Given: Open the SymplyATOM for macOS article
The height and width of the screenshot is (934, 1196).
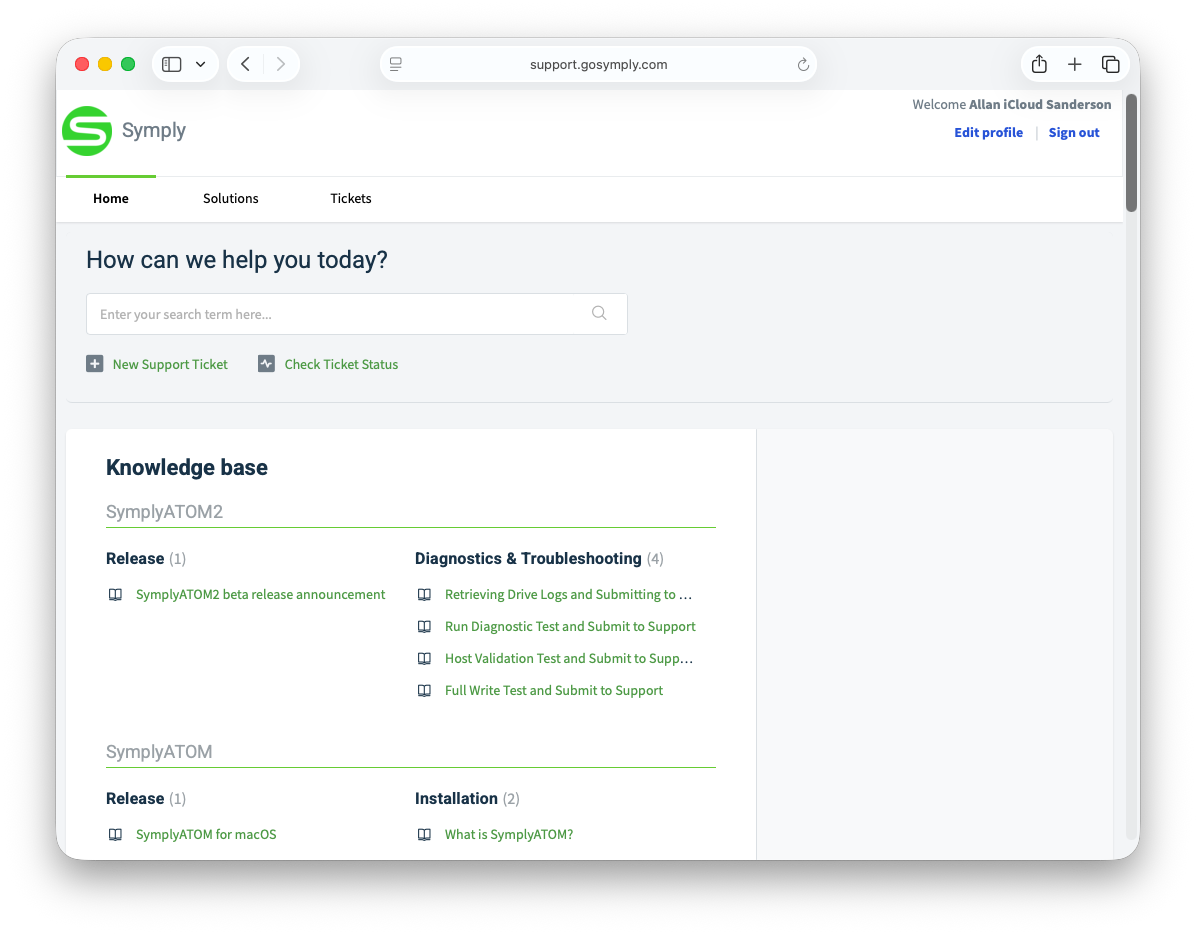Looking at the screenshot, I should [x=206, y=835].
